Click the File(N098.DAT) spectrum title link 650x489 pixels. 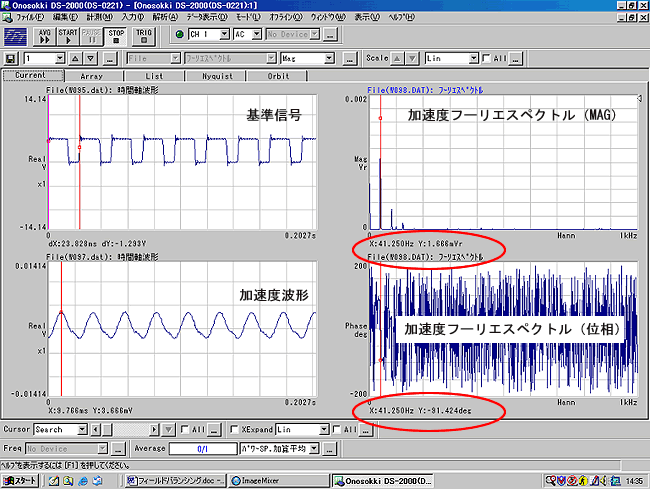click(x=425, y=90)
